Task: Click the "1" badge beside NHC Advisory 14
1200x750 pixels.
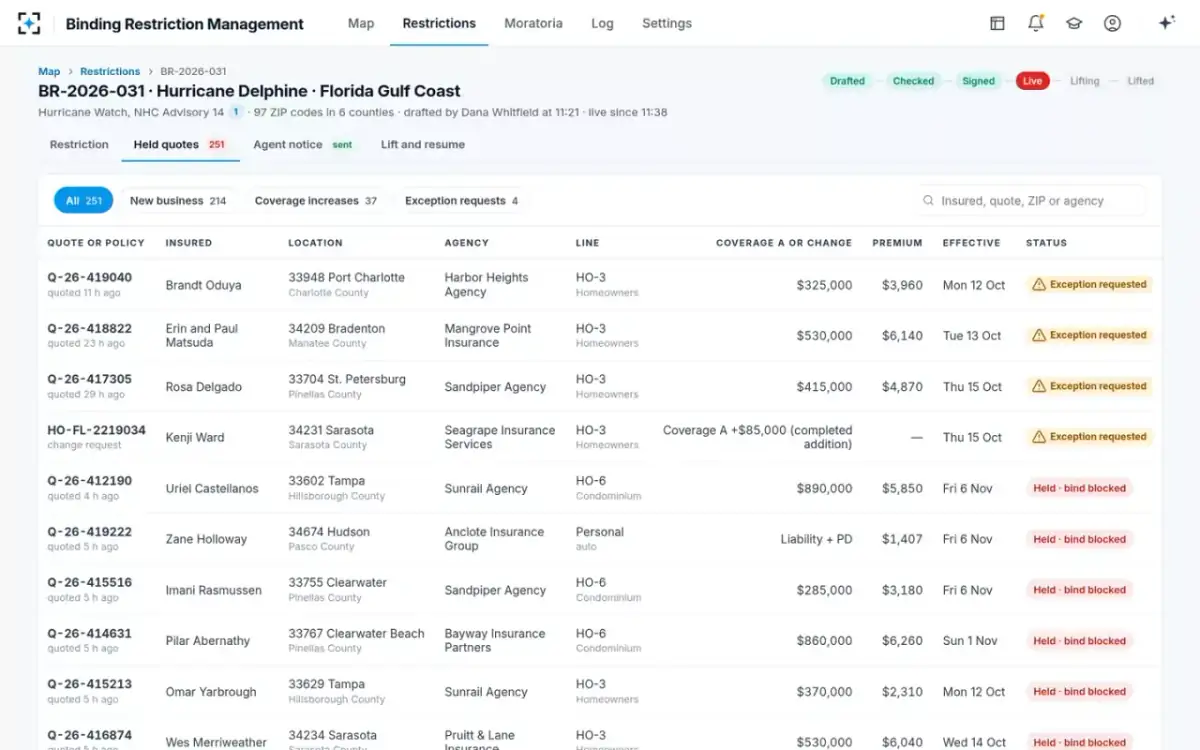Action: tap(236, 112)
